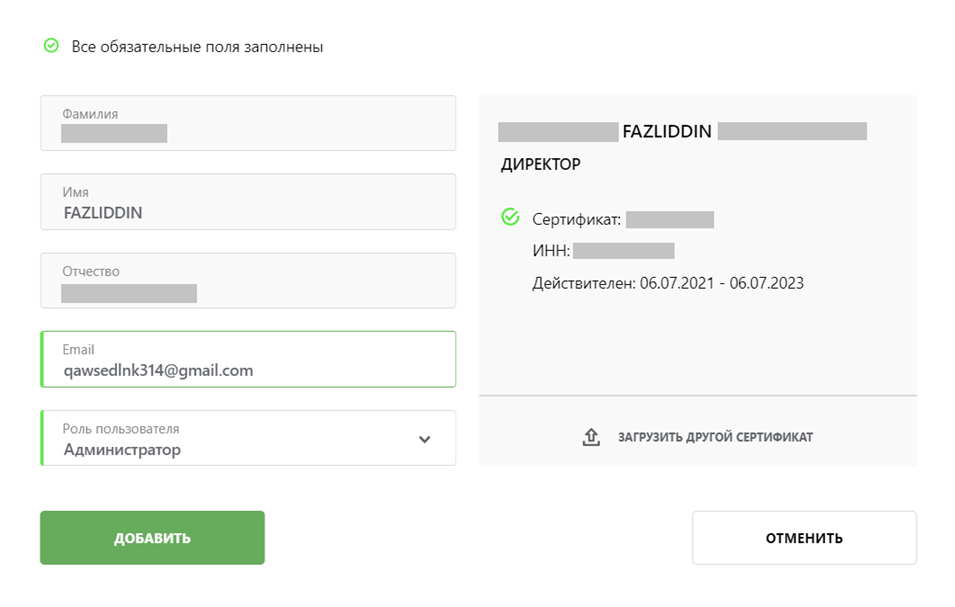Click the ДОБАВИТЬ button

click(152, 538)
